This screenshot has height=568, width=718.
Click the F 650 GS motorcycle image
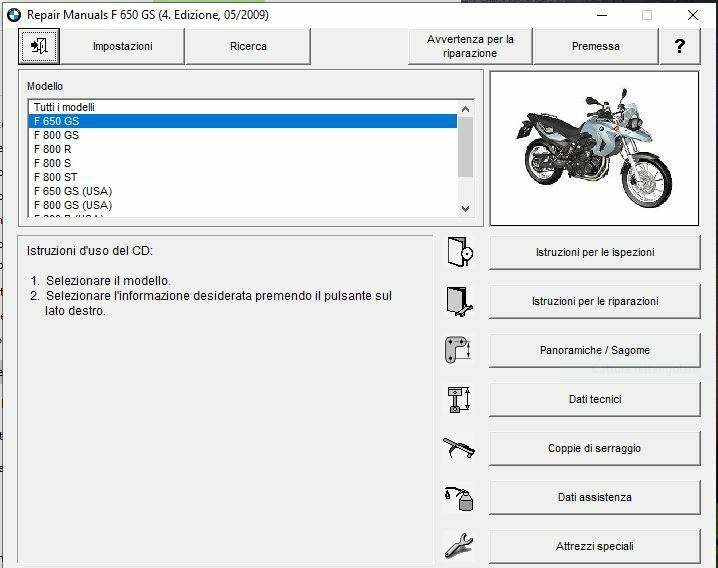pos(594,148)
